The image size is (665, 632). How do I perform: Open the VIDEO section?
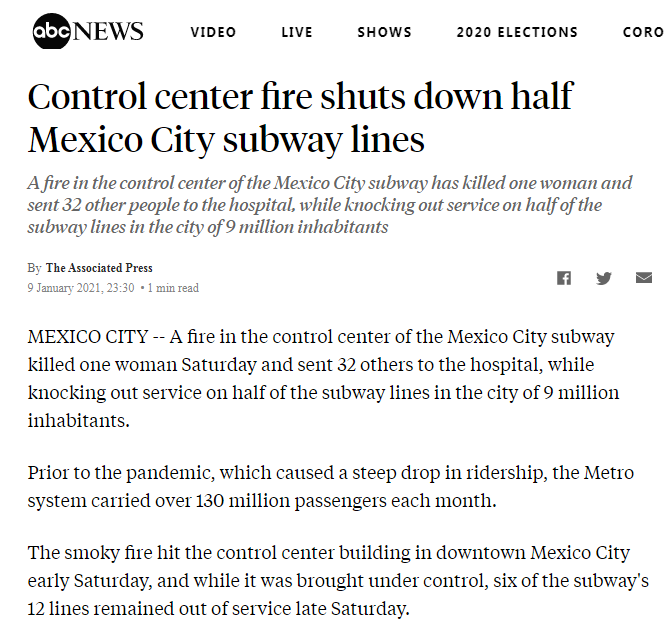(x=215, y=32)
